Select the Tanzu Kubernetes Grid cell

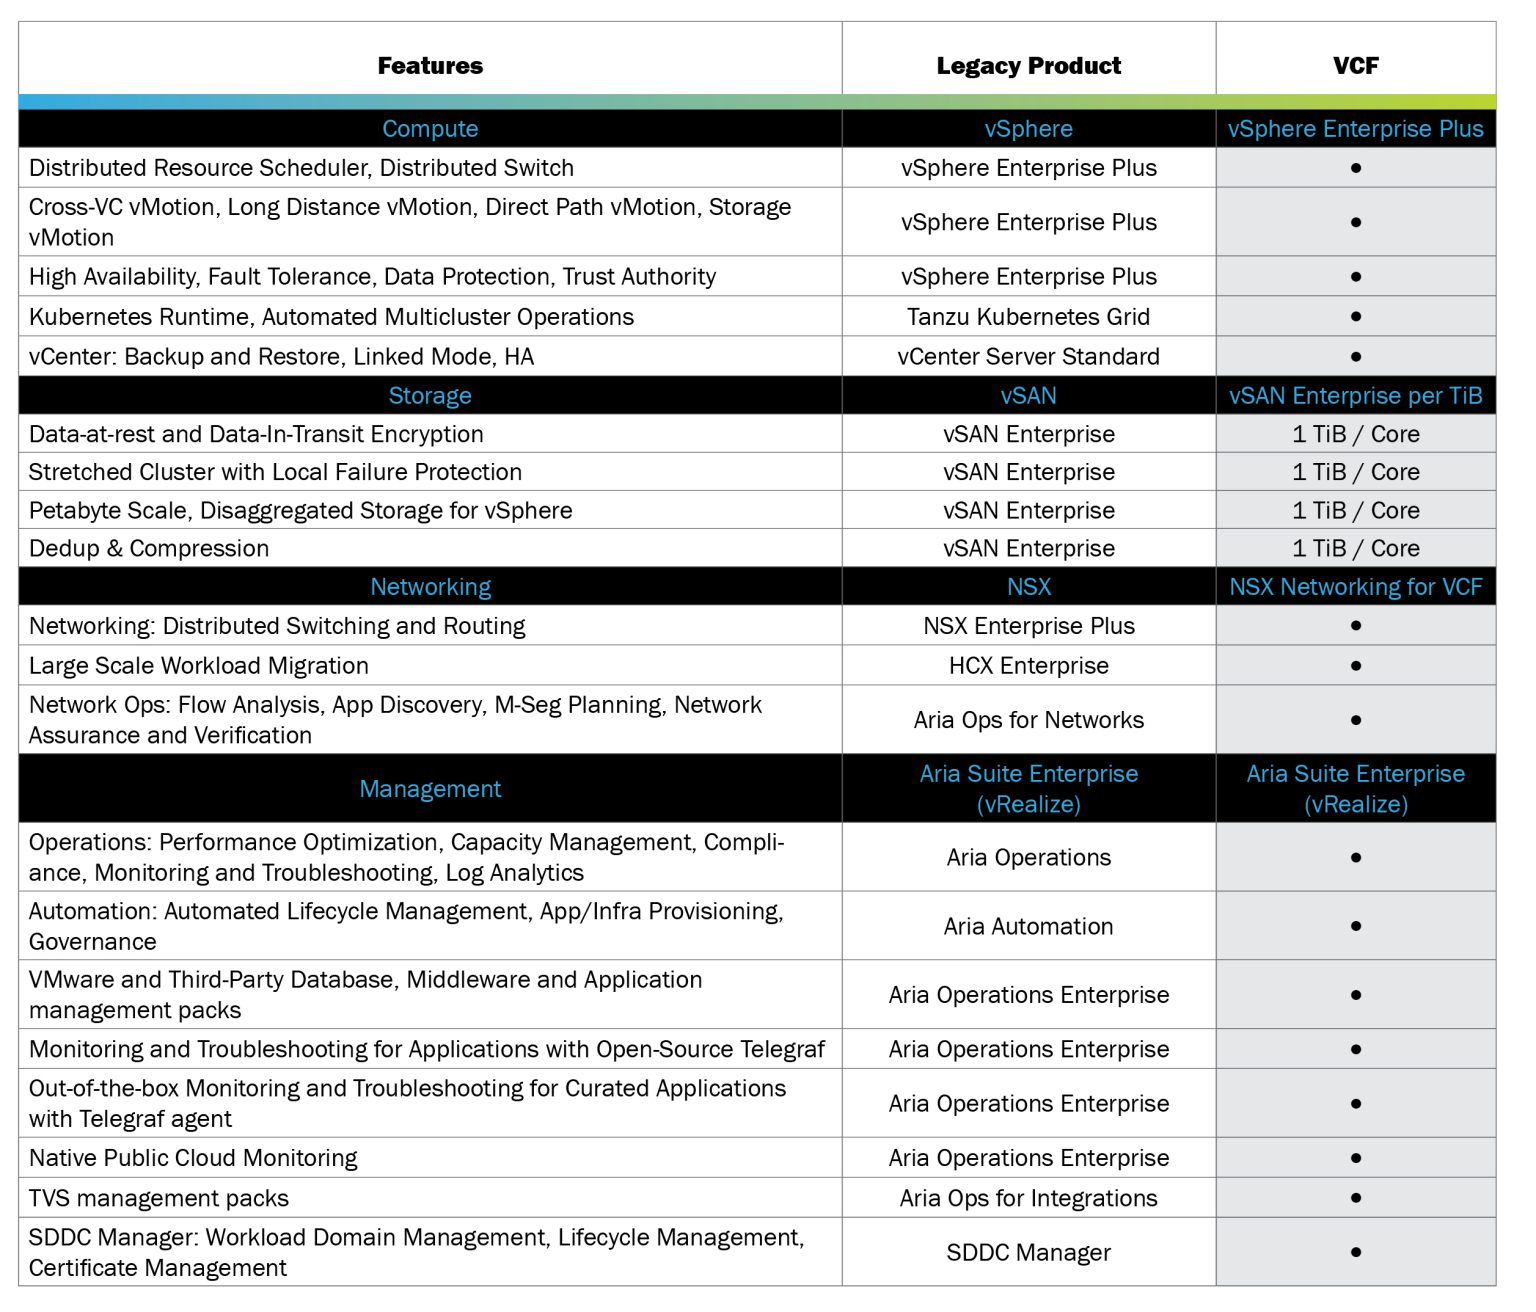click(x=1029, y=316)
